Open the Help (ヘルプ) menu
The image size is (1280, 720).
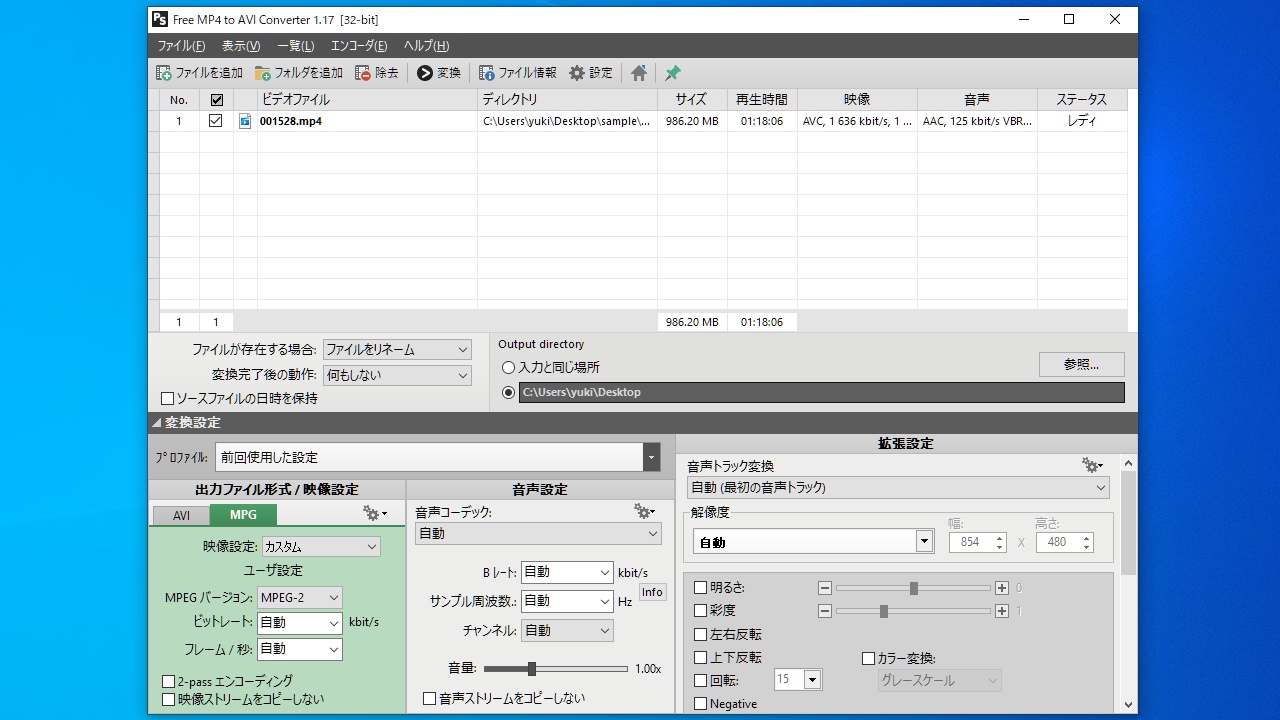pyautogui.click(x=426, y=46)
